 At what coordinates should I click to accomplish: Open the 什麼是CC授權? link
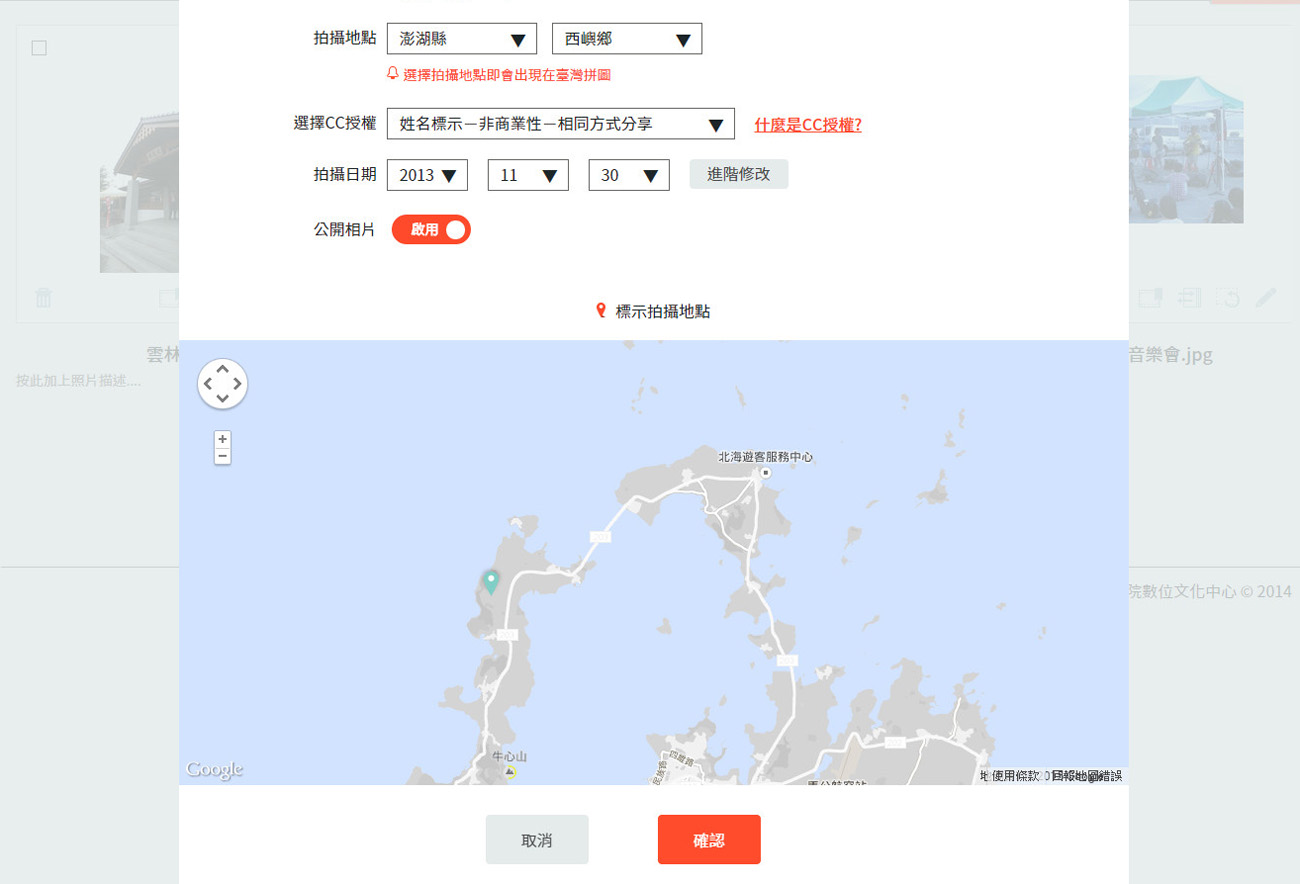[x=807, y=124]
